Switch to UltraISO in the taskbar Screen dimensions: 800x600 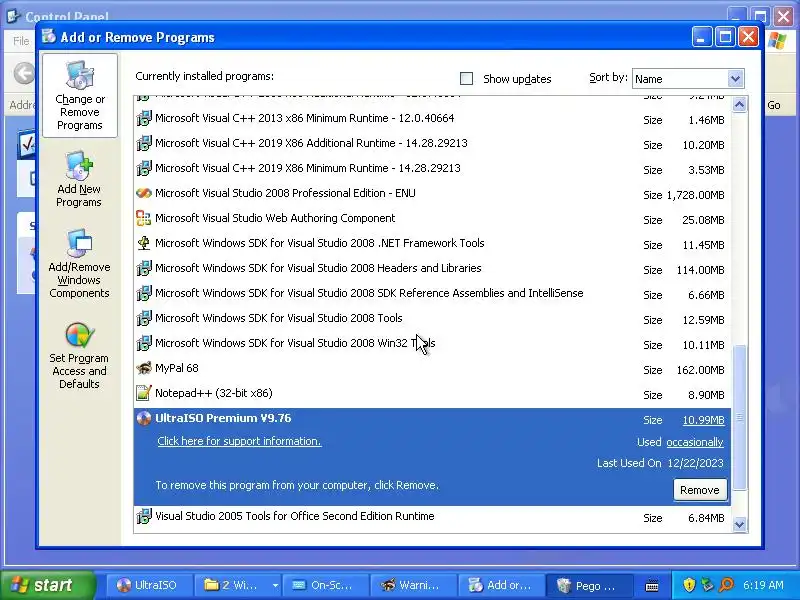(x=149, y=585)
